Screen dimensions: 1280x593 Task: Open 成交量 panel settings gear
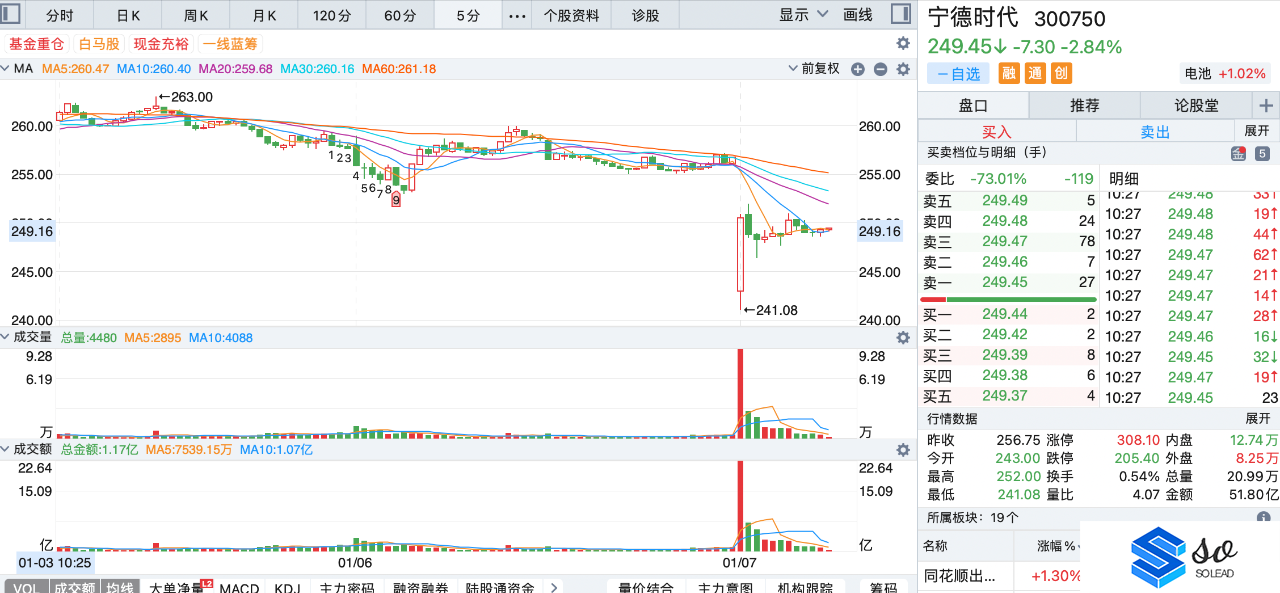click(903, 338)
